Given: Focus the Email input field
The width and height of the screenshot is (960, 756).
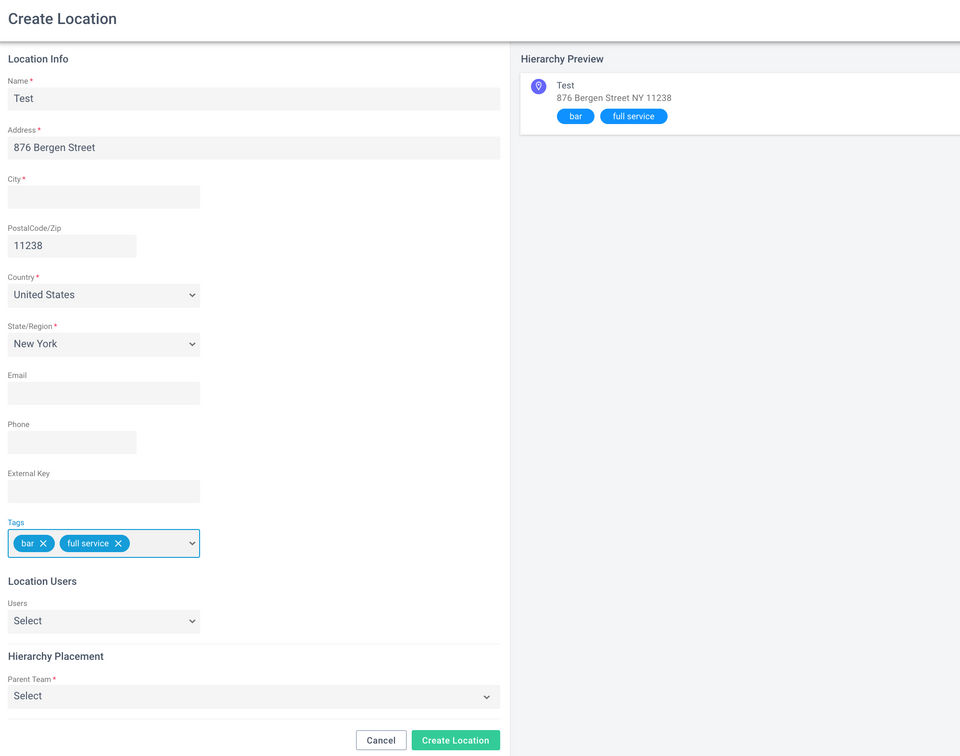Looking at the screenshot, I should click(x=104, y=393).
